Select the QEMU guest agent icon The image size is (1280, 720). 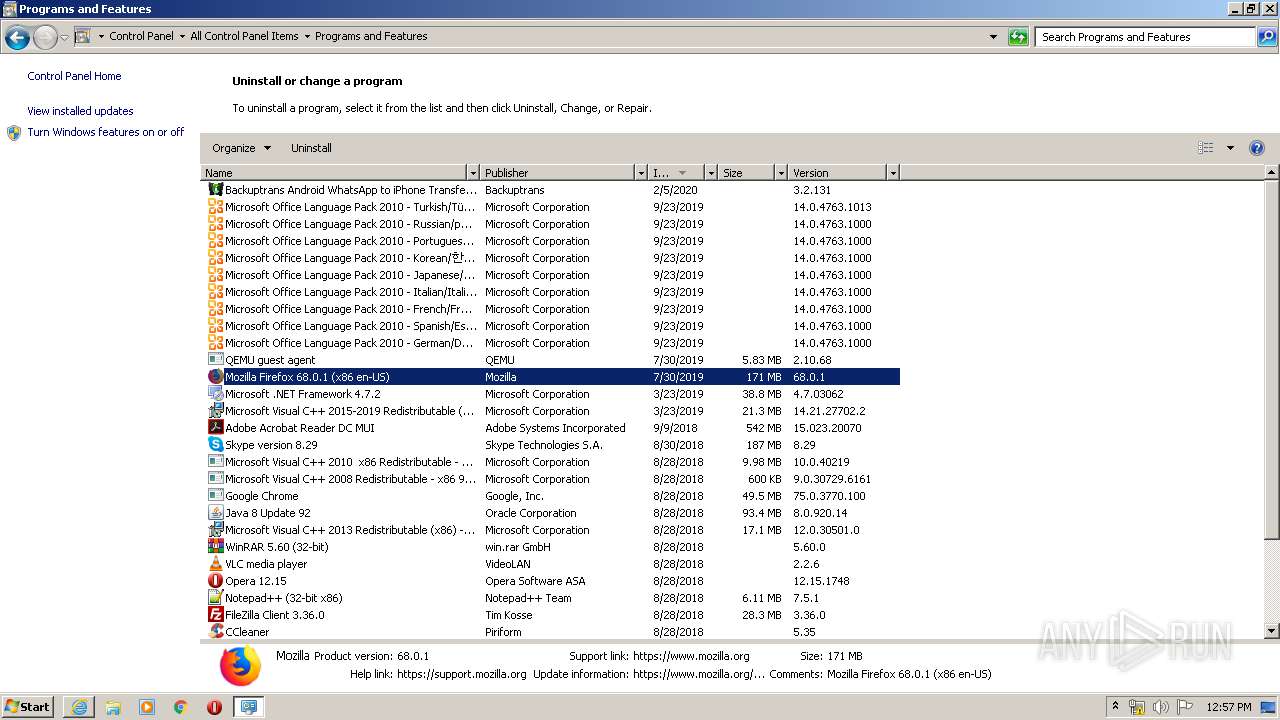pos(215,360)
